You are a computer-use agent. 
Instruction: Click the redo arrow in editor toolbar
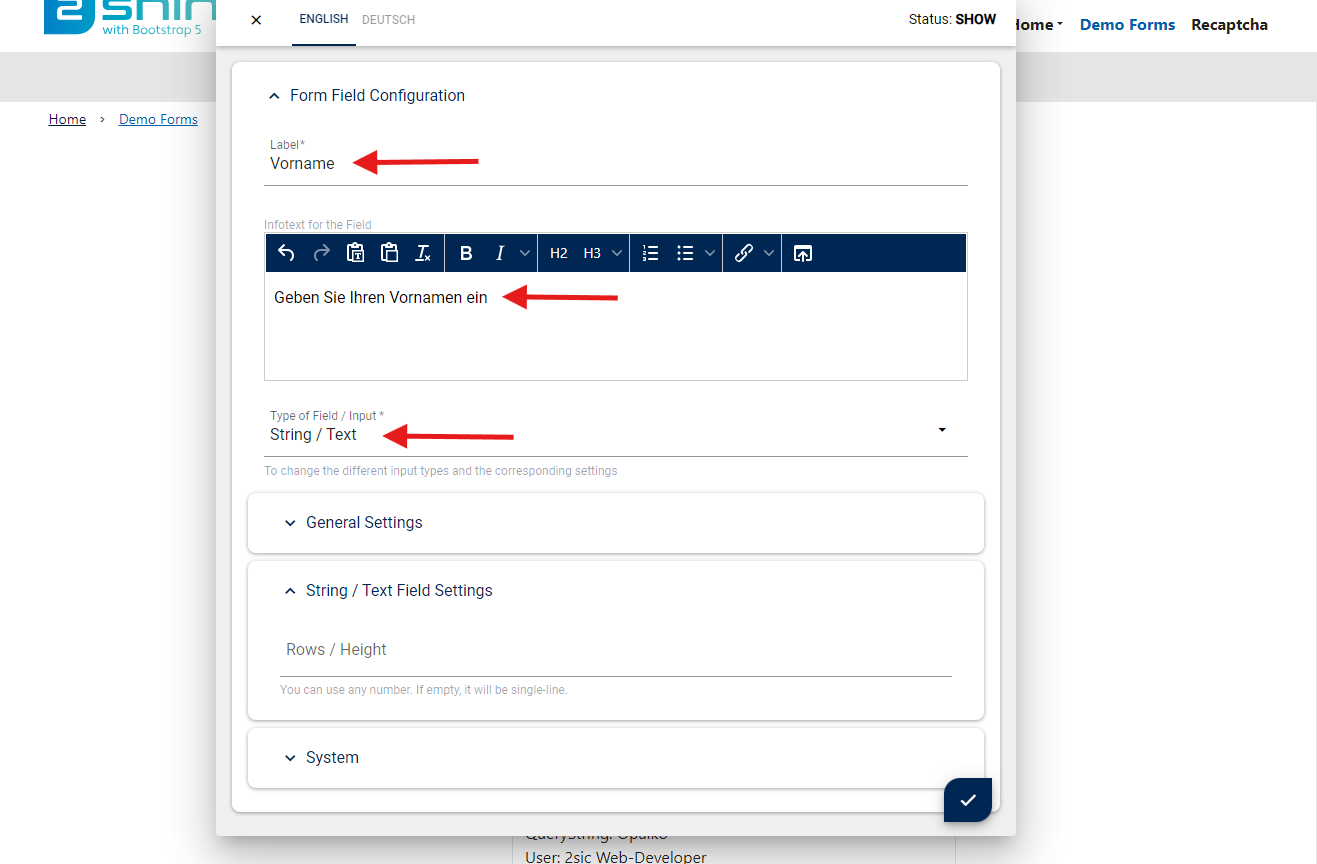321,253
